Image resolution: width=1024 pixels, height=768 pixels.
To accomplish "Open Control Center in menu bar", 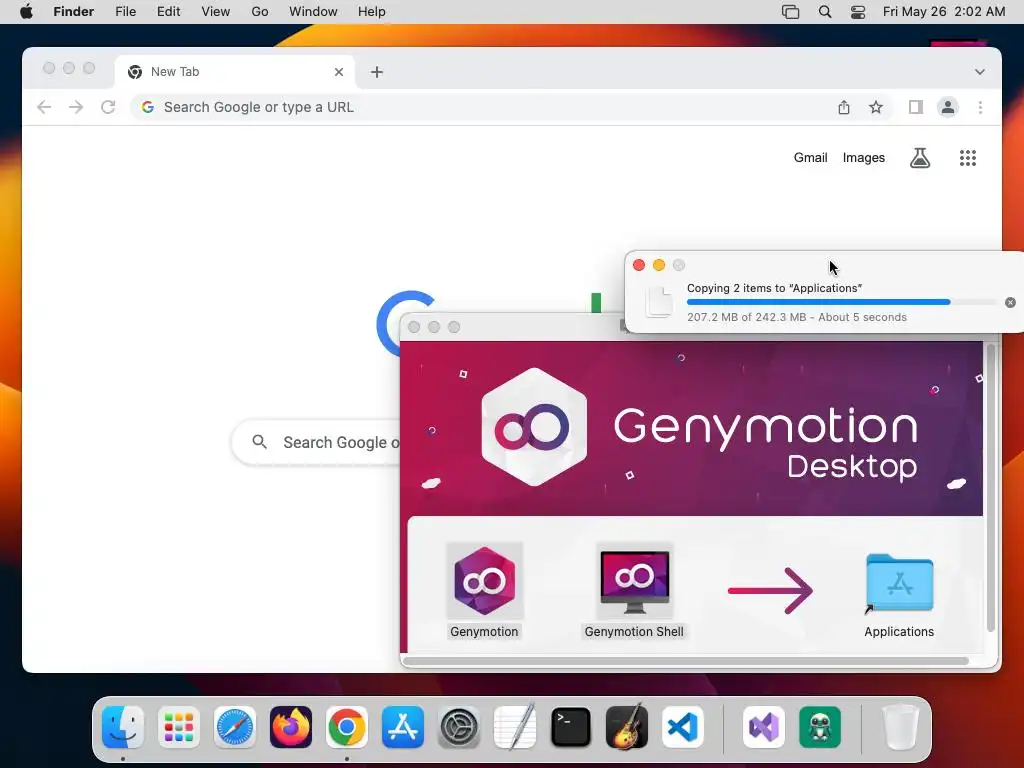I will [857, 12].
